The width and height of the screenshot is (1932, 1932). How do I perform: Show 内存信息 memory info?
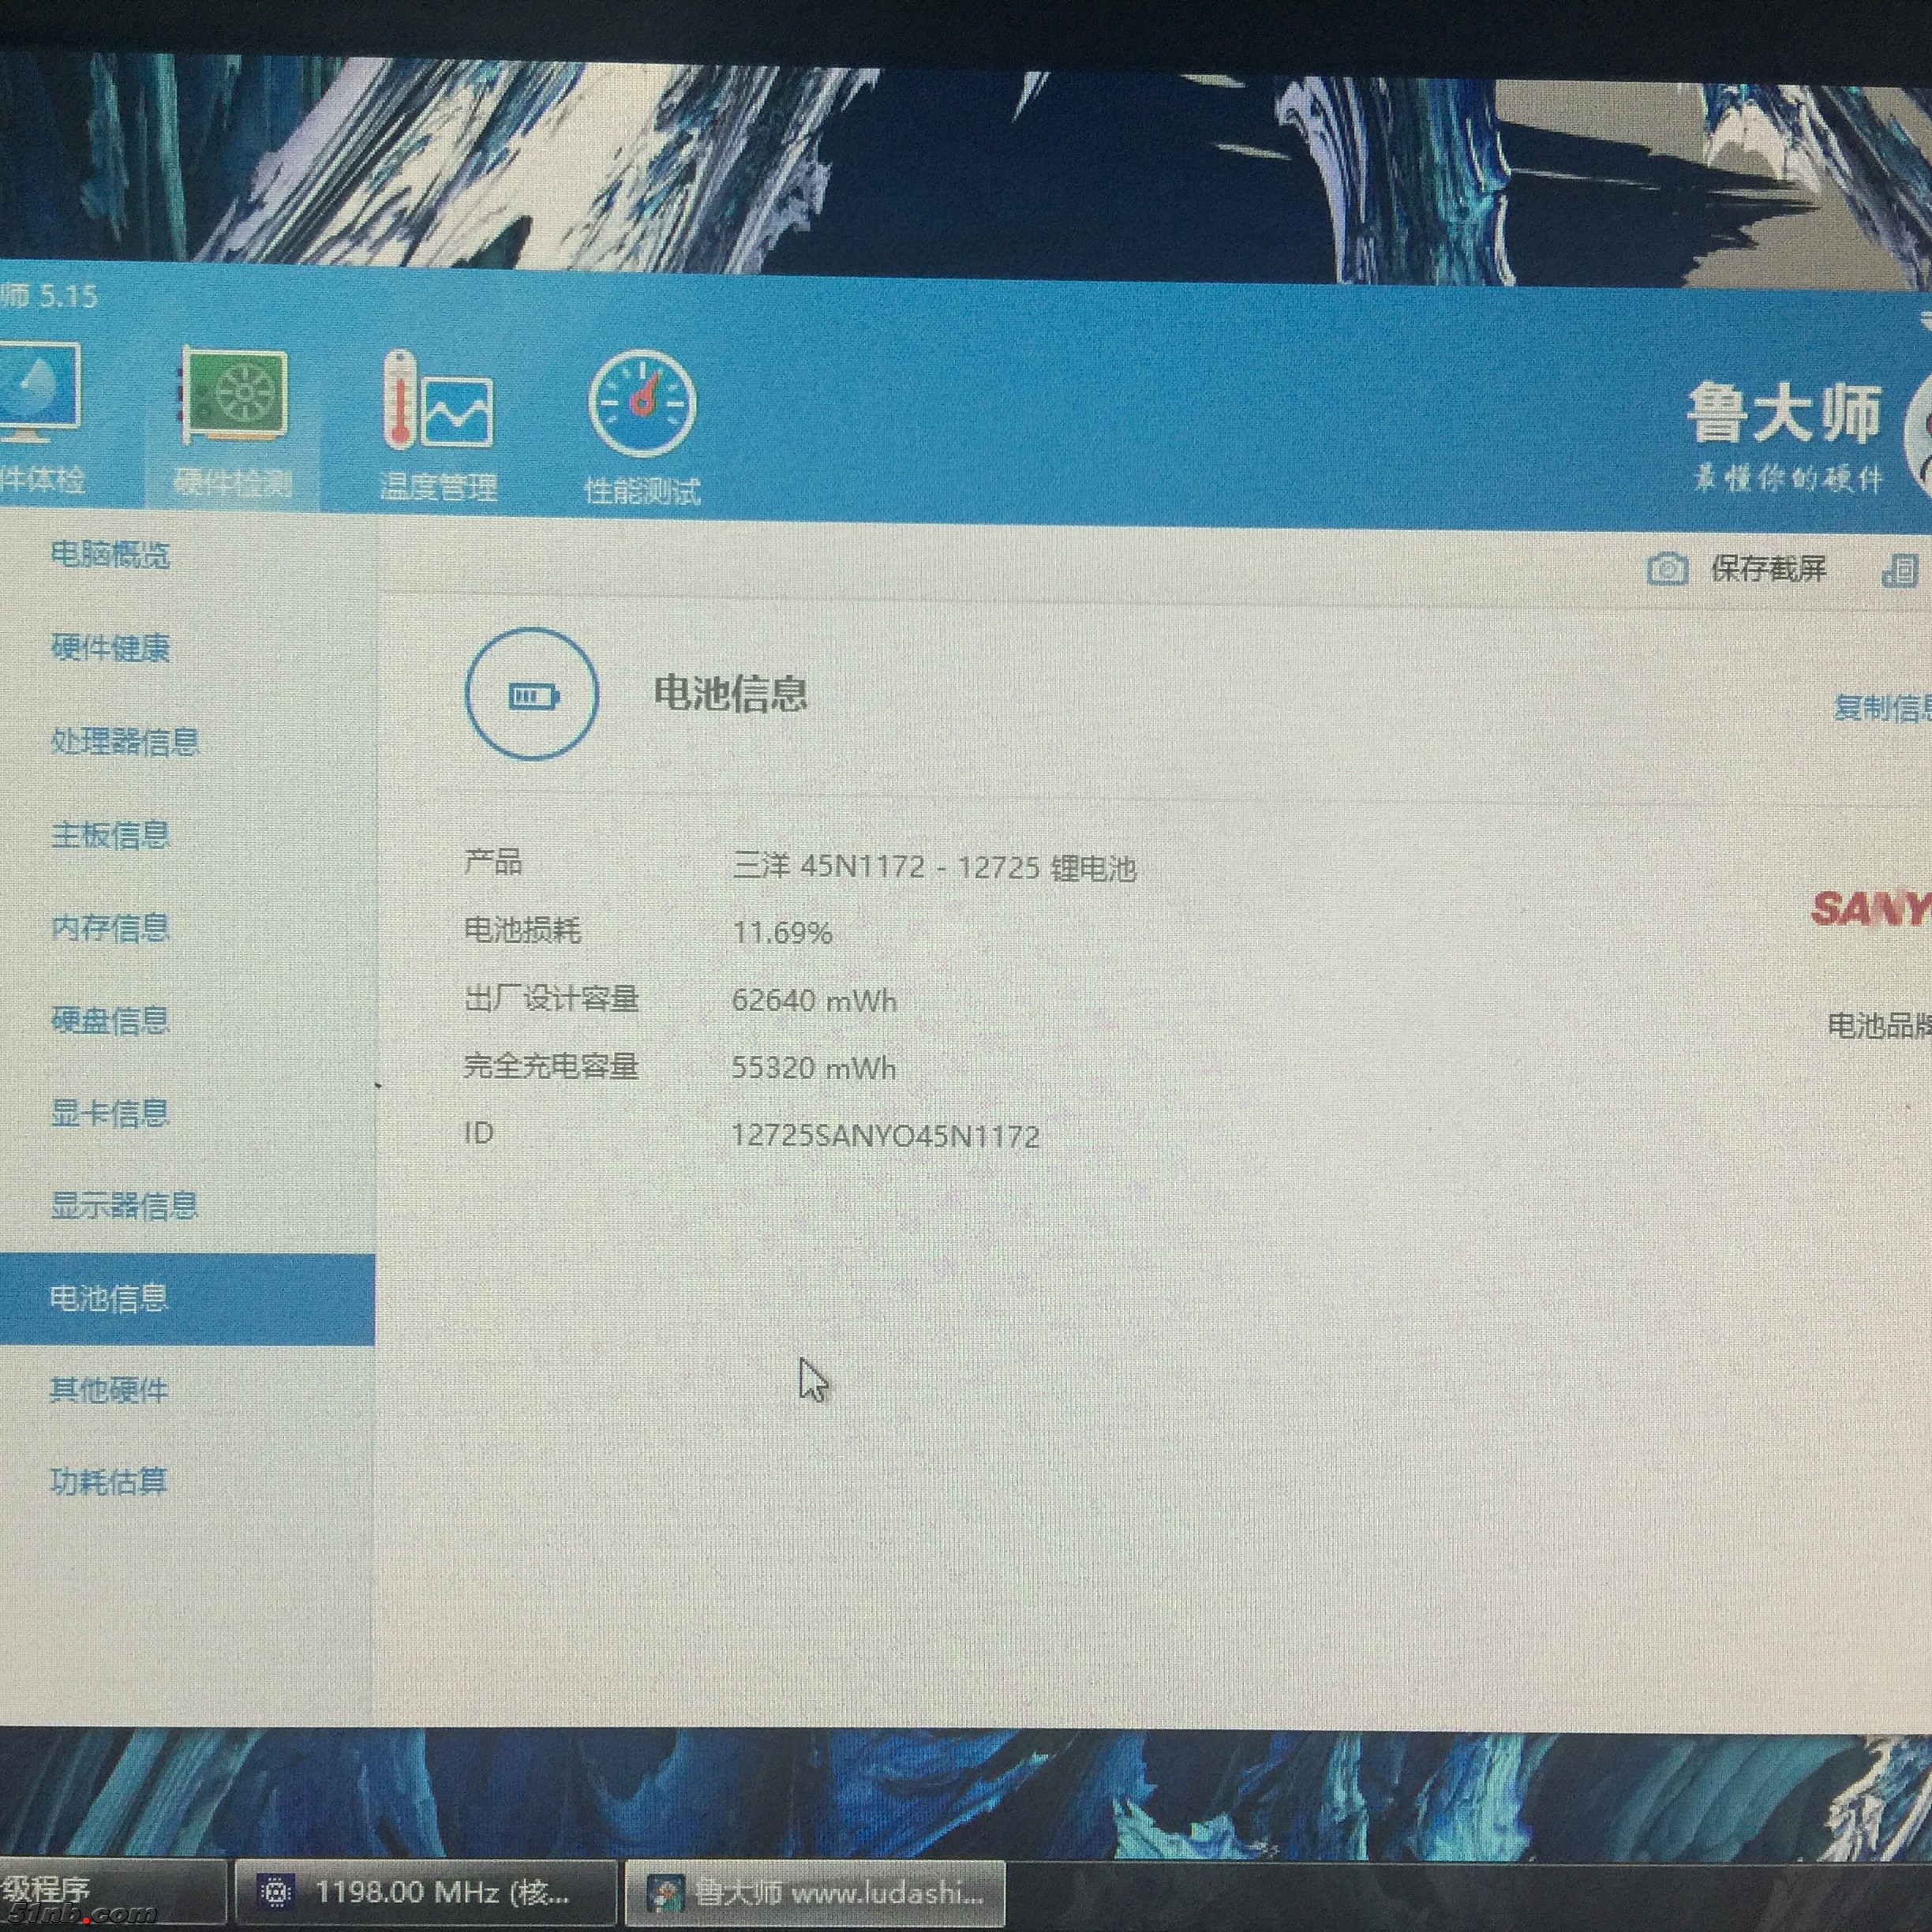click(110, 928)
